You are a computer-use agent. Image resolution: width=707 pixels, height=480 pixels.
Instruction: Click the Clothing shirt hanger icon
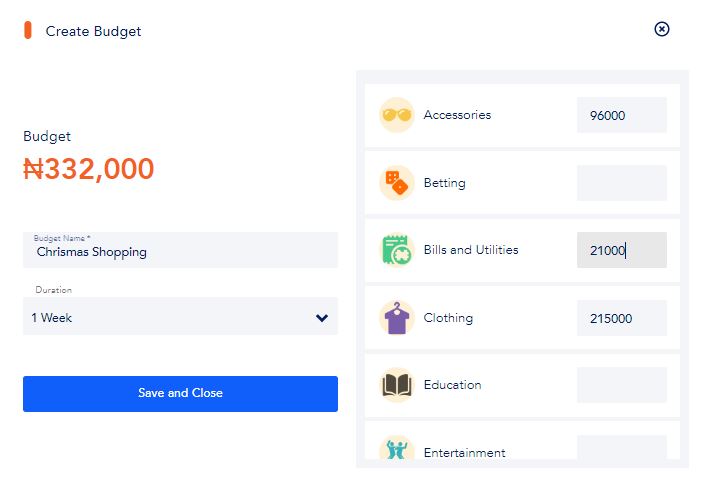[396, 318]
